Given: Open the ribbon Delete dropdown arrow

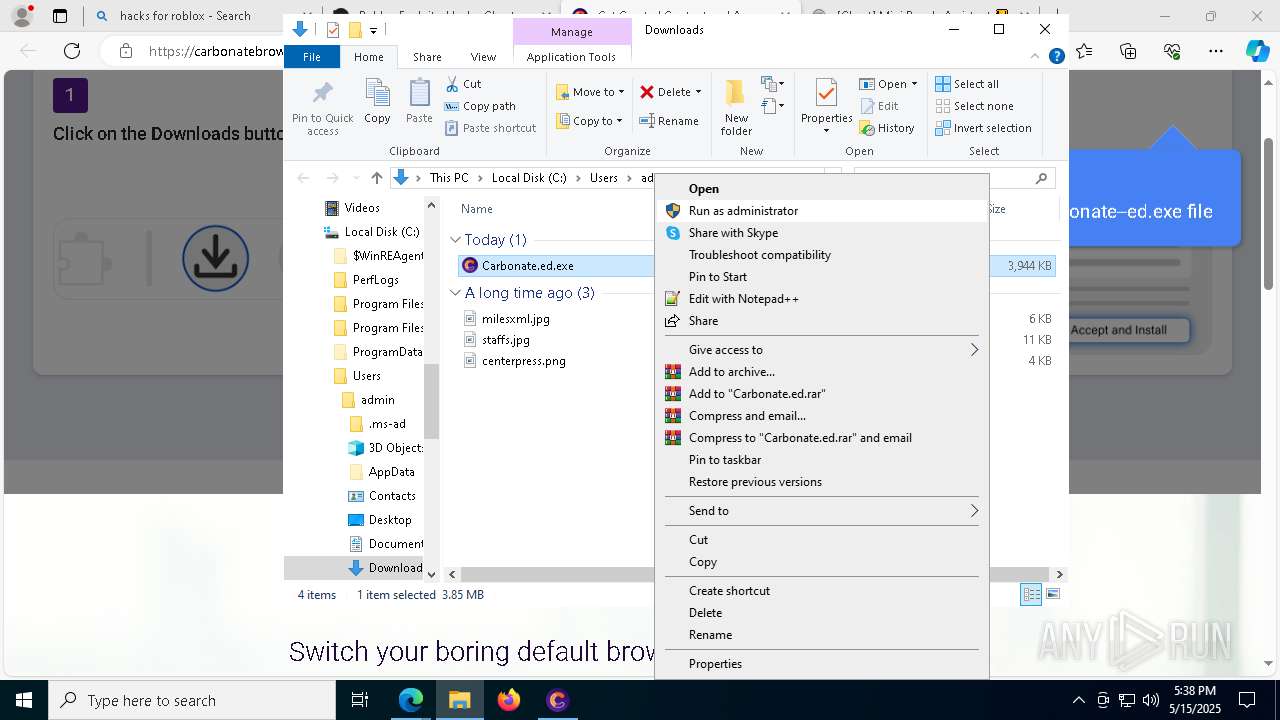Looking at the screenshot, I should coord(698,92).
